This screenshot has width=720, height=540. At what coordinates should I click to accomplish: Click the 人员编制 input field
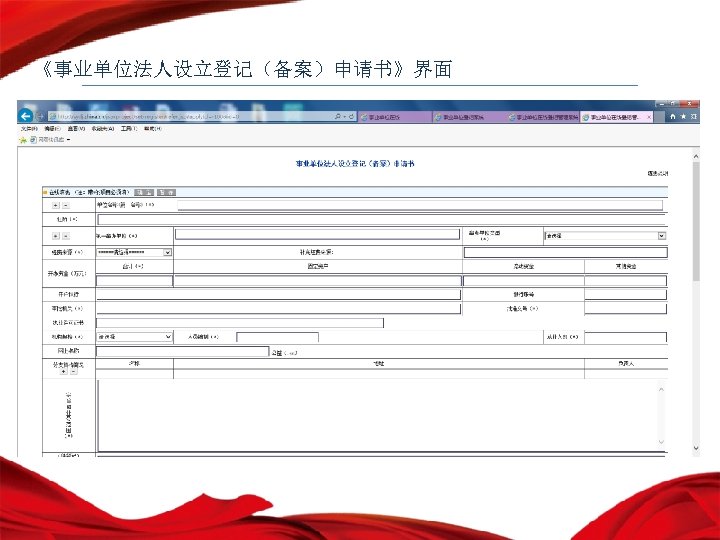tap(277, 337)
